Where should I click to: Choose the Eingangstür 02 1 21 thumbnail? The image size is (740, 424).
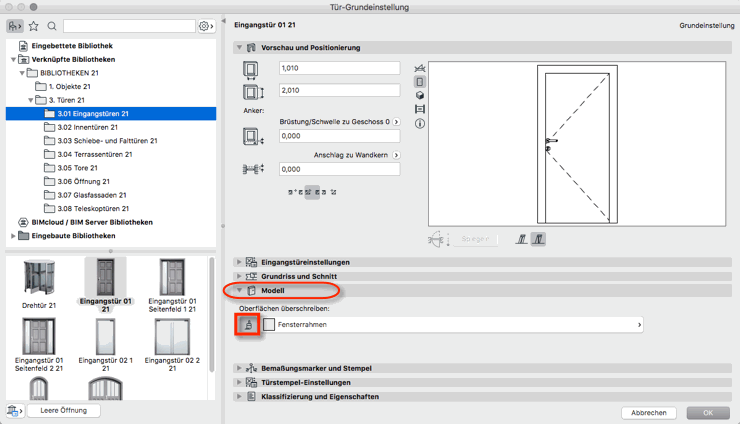point(105,345)
